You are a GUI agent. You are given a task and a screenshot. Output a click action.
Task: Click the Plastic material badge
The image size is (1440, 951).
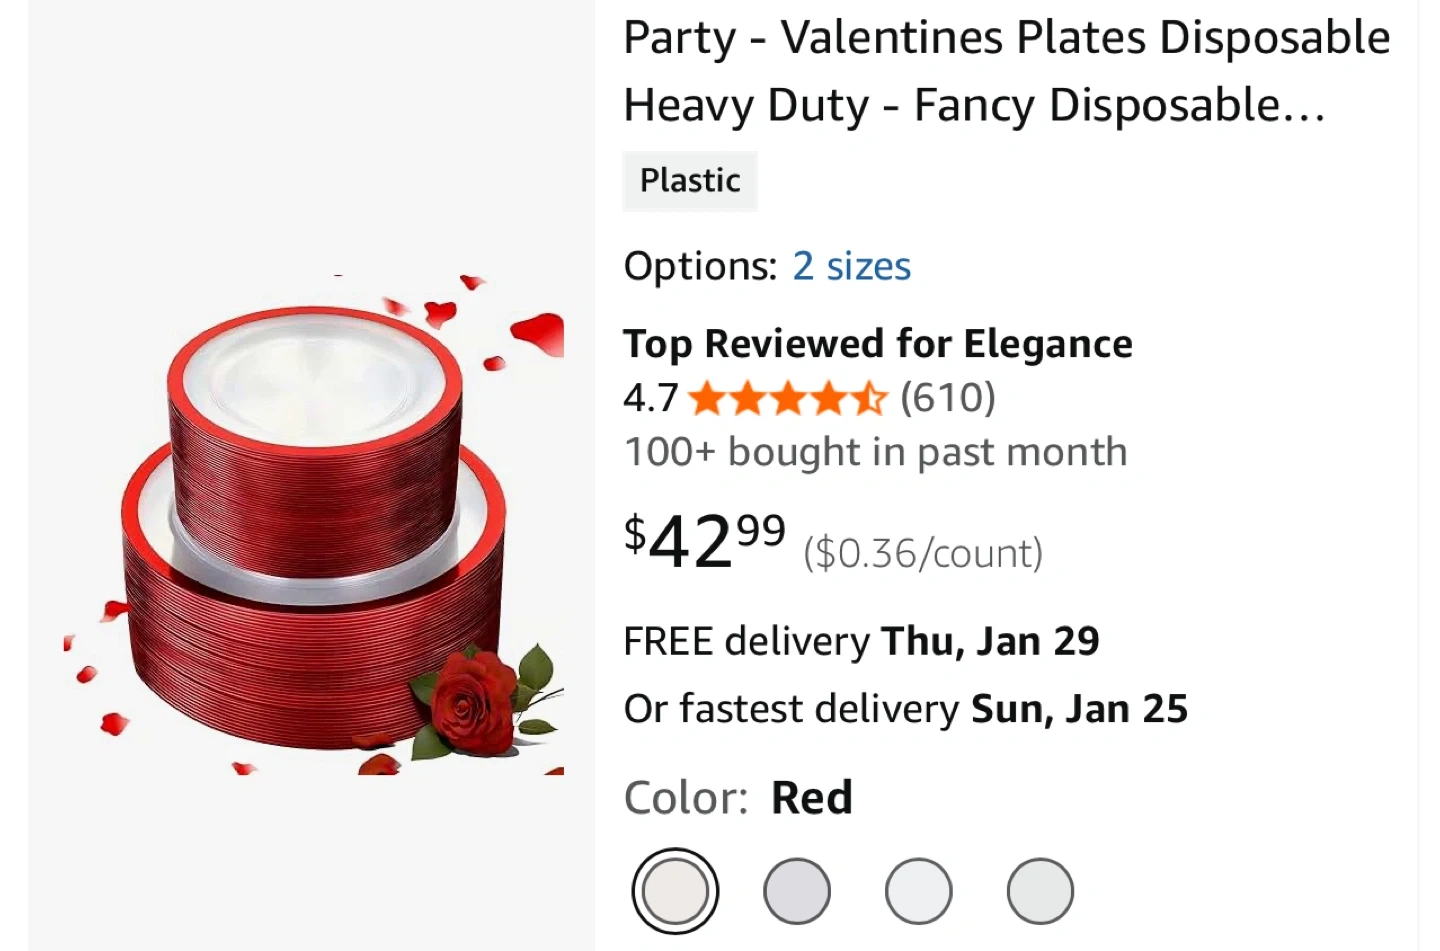click(690, 181)
